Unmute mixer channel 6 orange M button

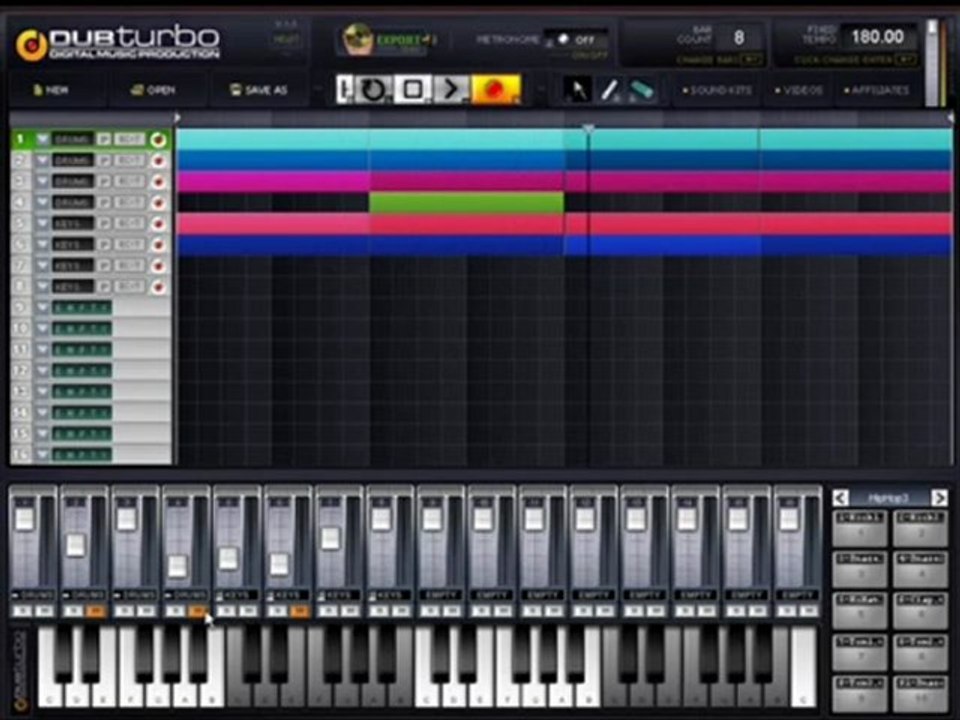click(x=299, y=610)
